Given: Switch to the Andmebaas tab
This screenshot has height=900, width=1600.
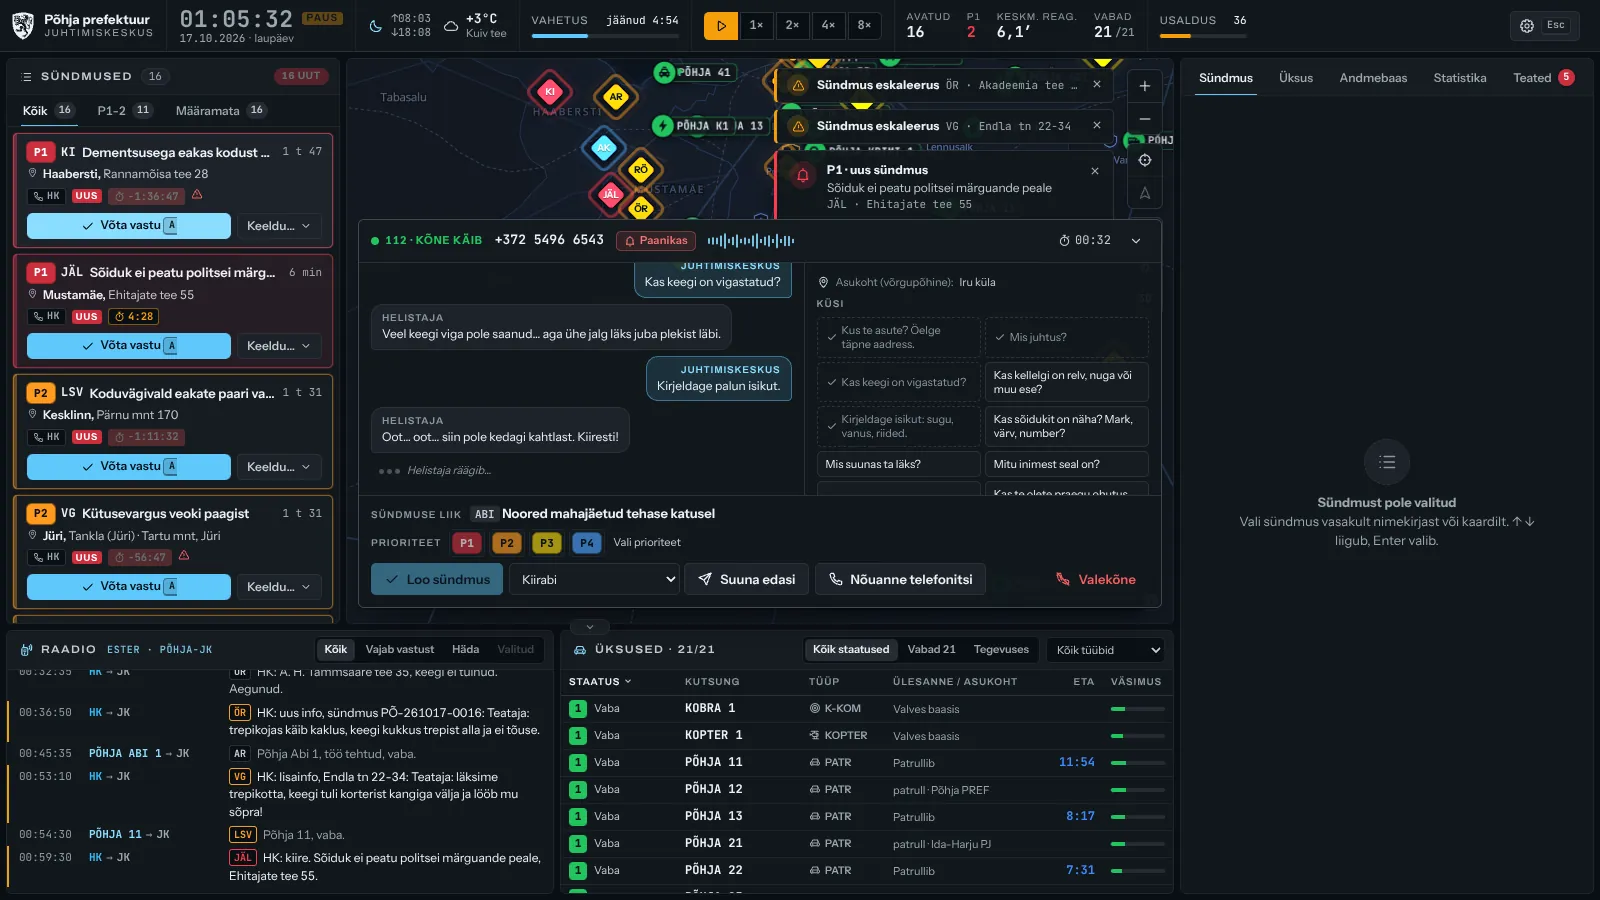Looking at the screenshot, I should 1373,78.
